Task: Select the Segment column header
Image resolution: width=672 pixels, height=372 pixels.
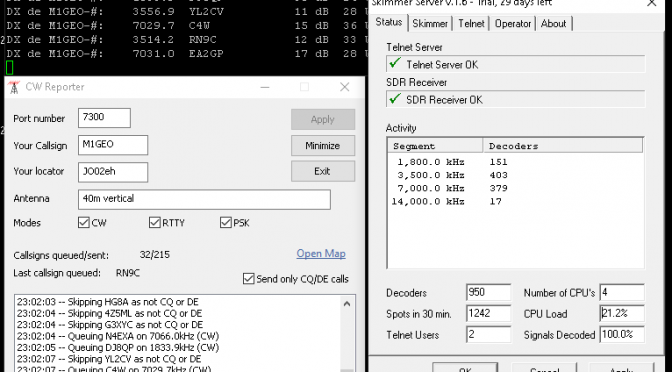Action: (x=435, y=146)
